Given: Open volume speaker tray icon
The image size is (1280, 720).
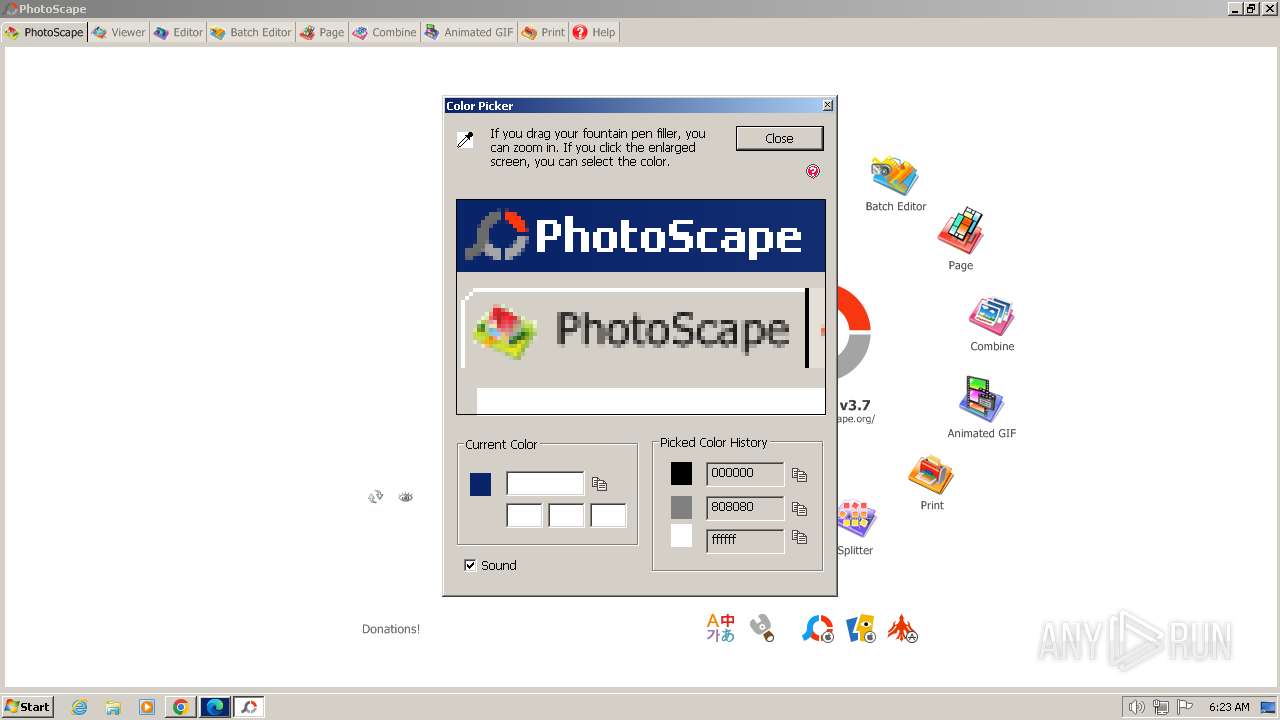Looking at the screenshot, I should click(1137, 707).
